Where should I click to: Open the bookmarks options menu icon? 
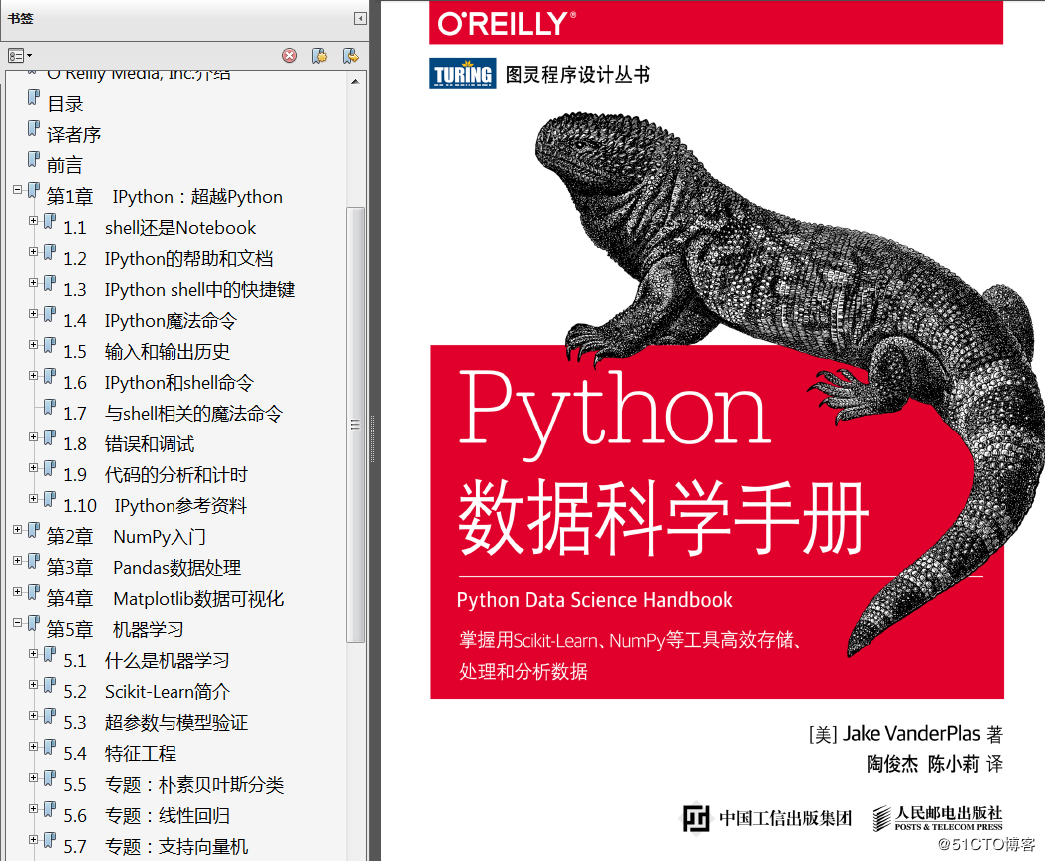19,56
